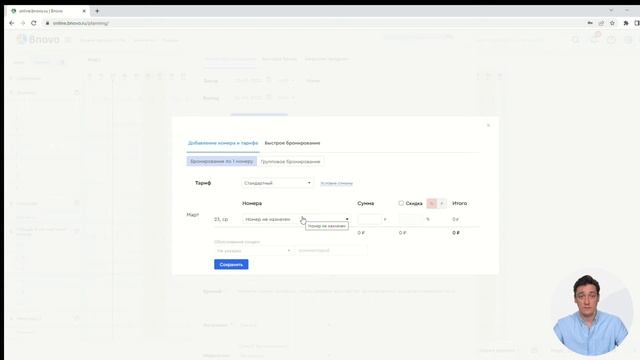This screenshot has width=640, height=360.
Task: Click the Сумма input field
Action: 370,219
